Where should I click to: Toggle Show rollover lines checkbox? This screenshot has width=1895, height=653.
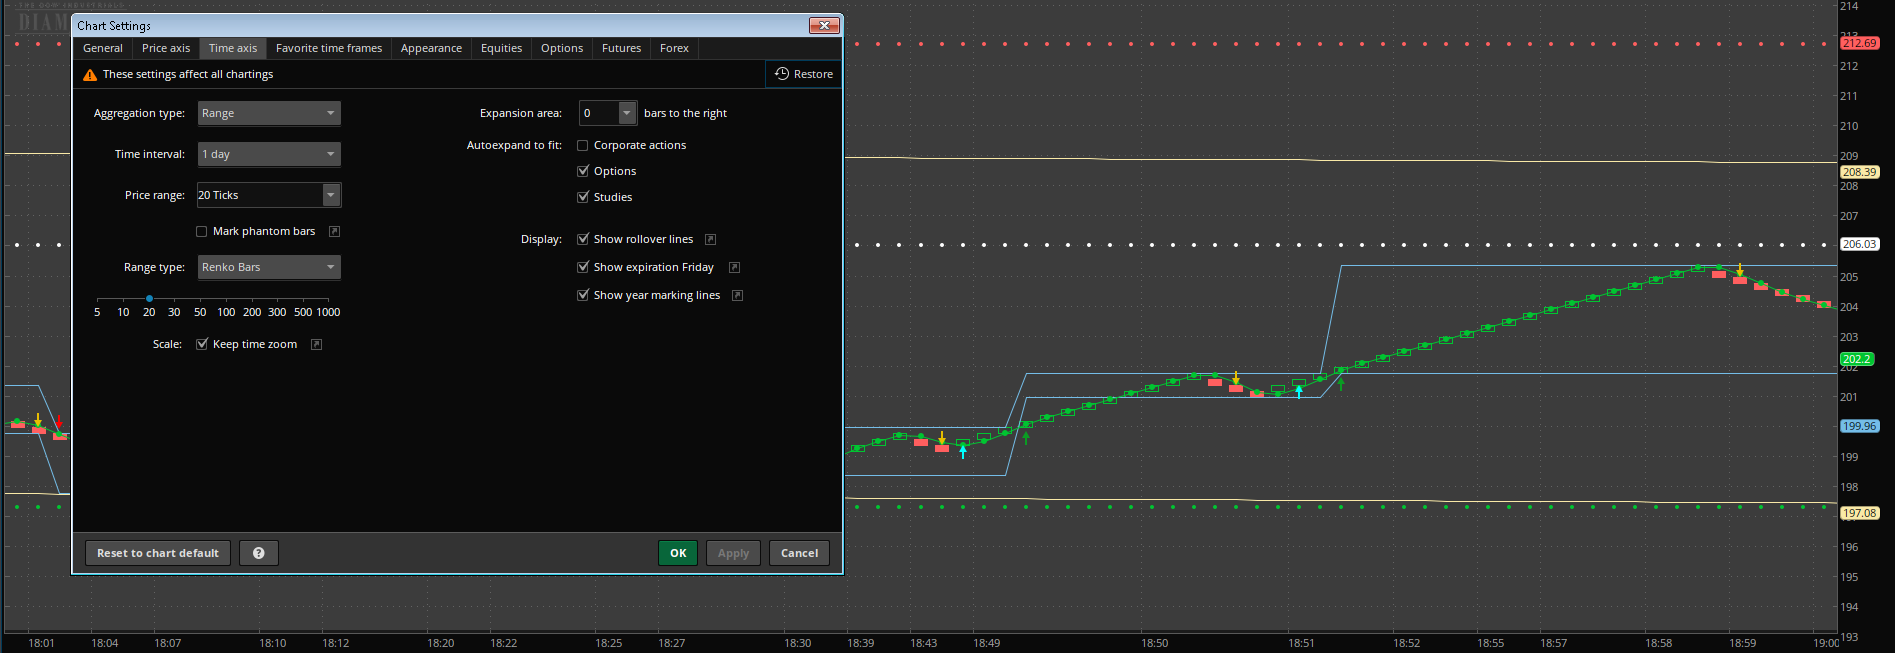583,239
